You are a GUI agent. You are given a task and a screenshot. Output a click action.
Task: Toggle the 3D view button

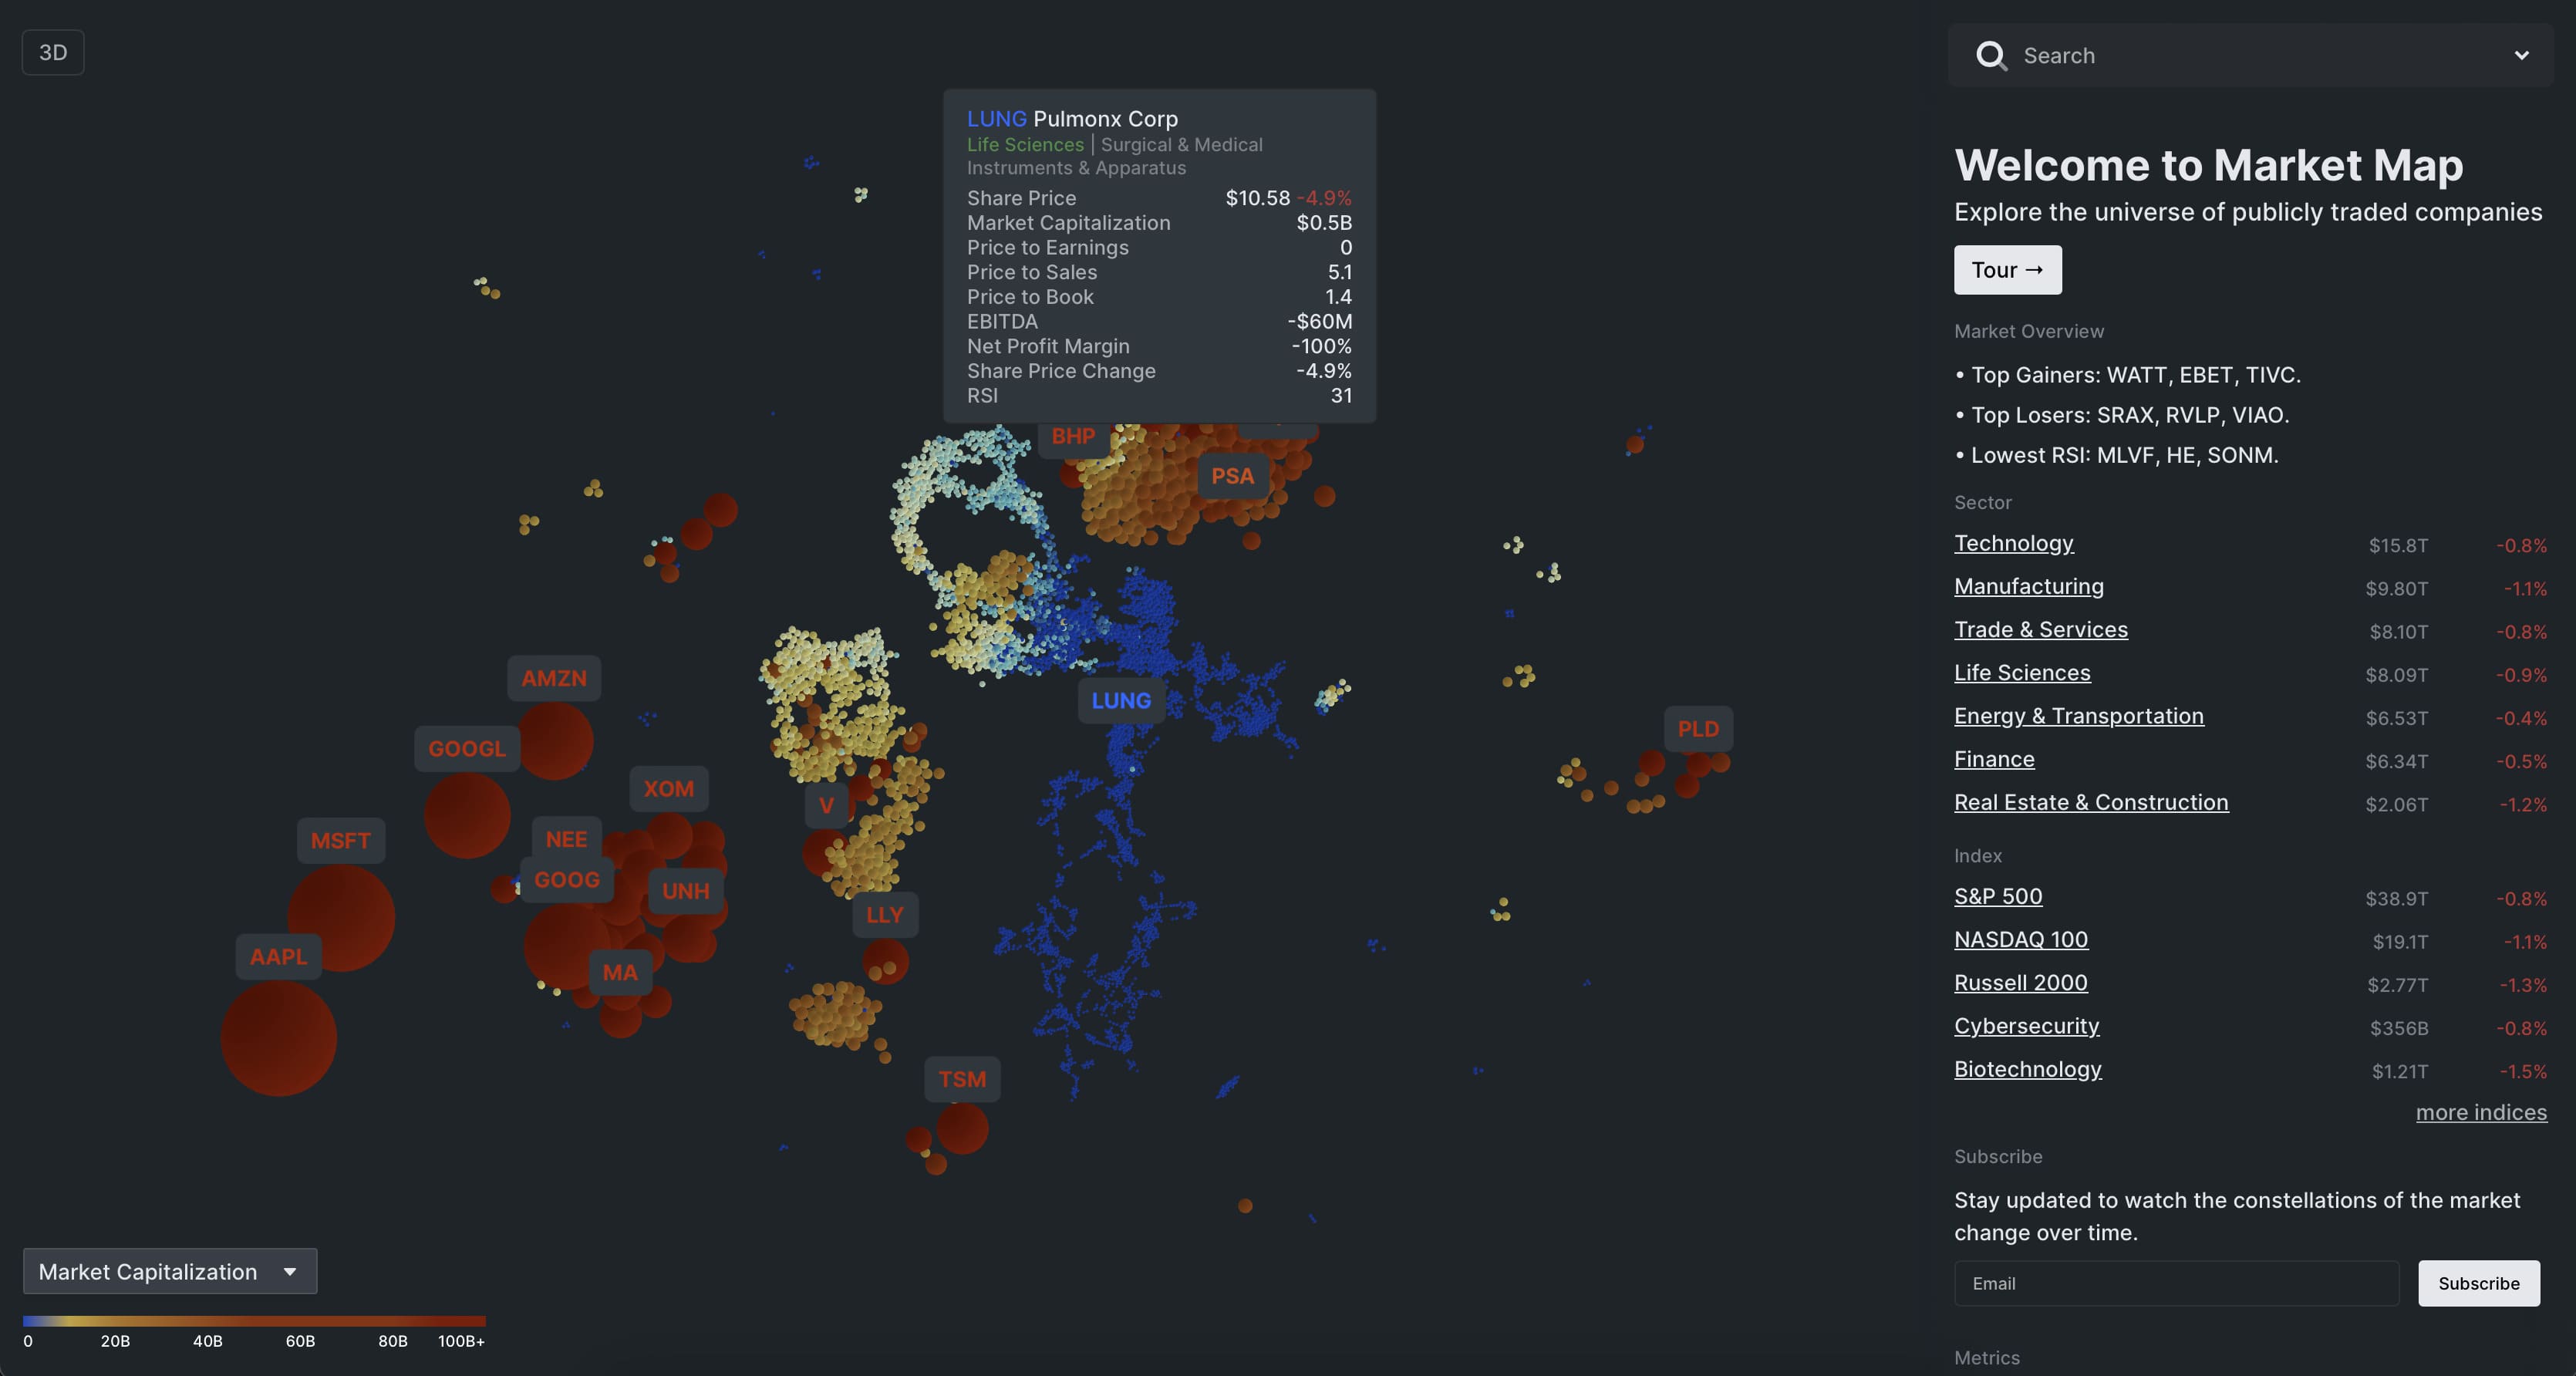pyautogui.click(x=53, y=52)
